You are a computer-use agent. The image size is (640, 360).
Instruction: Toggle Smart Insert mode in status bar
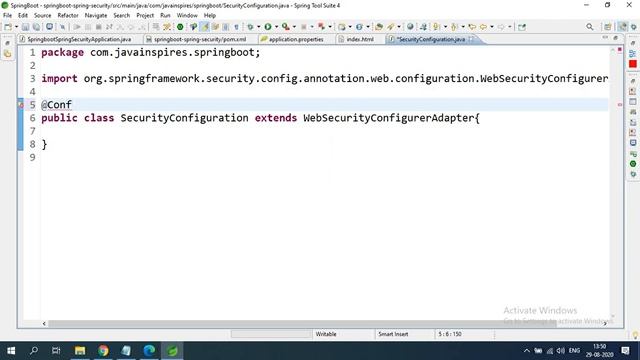(393, 334)
